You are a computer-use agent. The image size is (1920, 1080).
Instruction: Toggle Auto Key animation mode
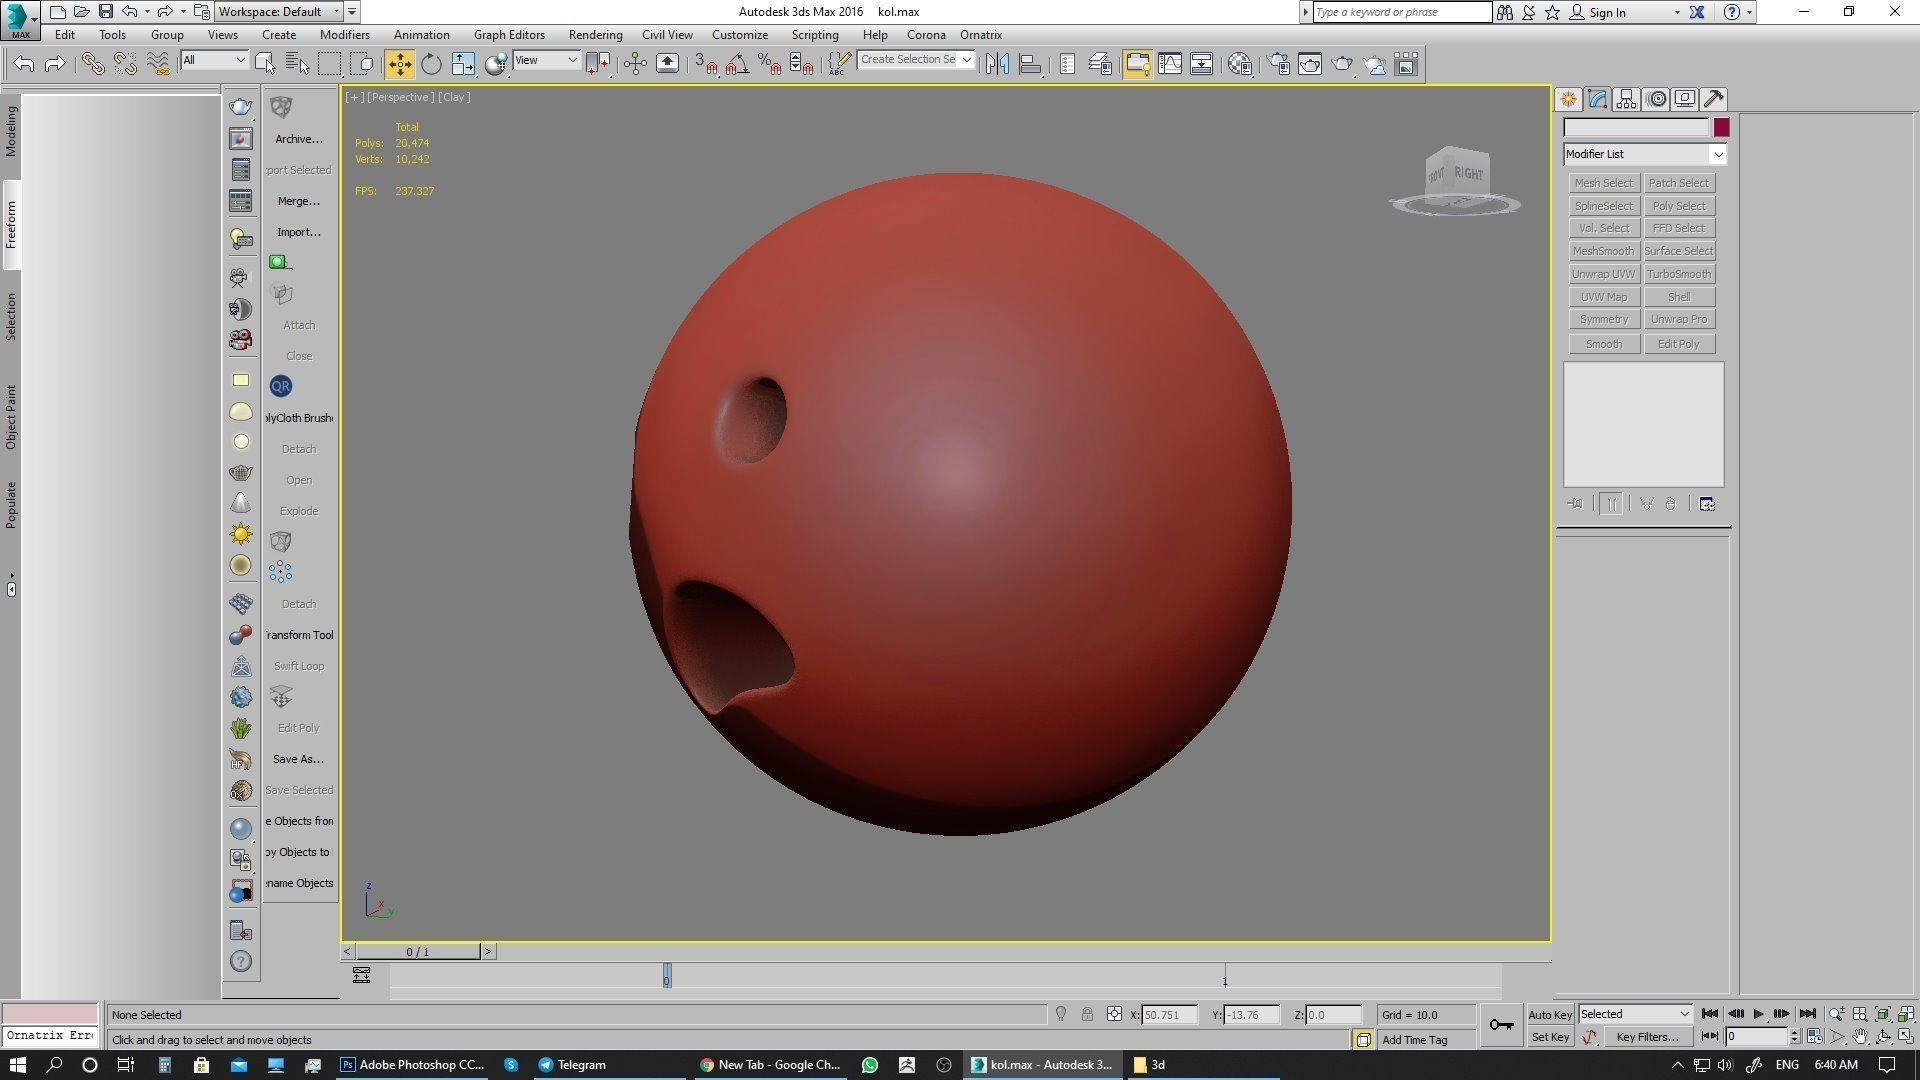click(1550, 1014)
